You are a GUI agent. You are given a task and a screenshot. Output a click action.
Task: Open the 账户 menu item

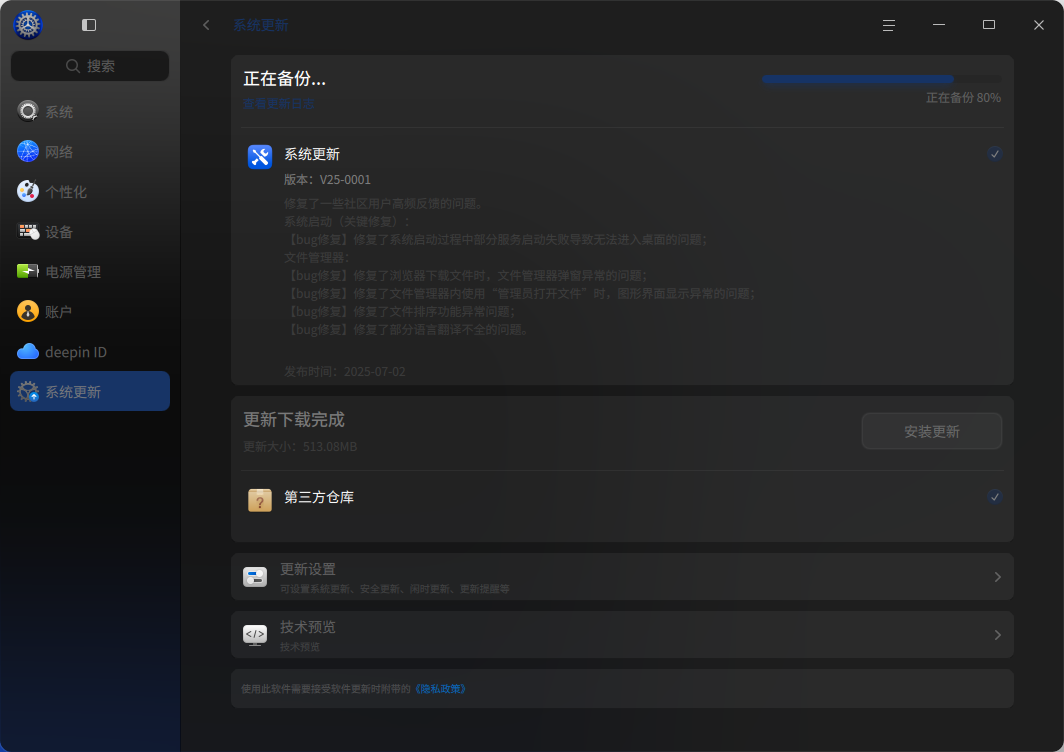[90, 312]
